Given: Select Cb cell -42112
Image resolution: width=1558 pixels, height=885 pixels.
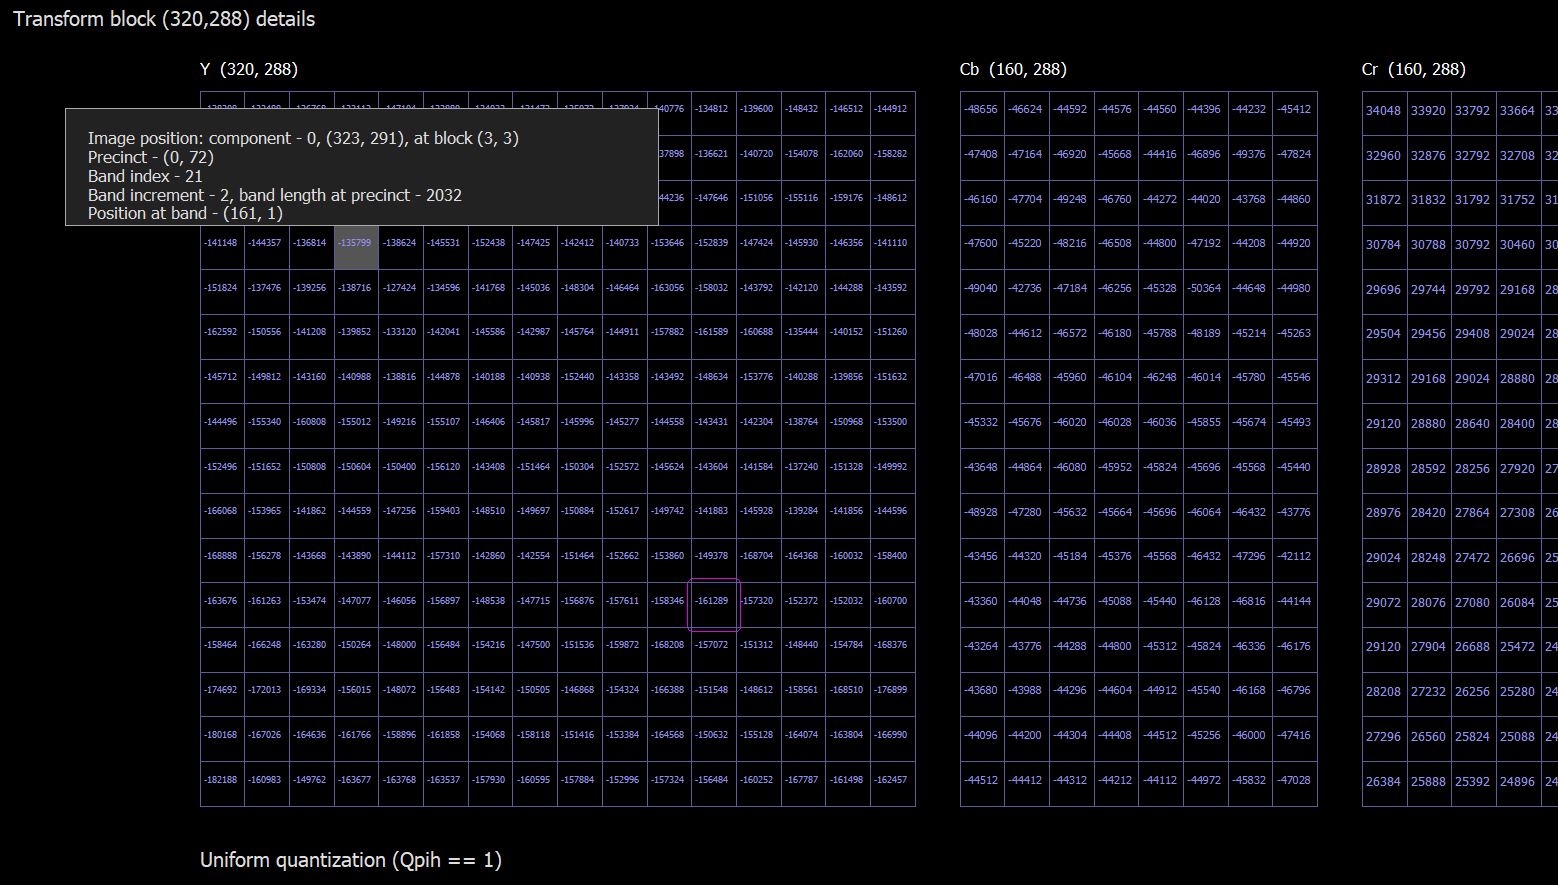Looking at the screenshot, I should click(x=1296, y=556).
